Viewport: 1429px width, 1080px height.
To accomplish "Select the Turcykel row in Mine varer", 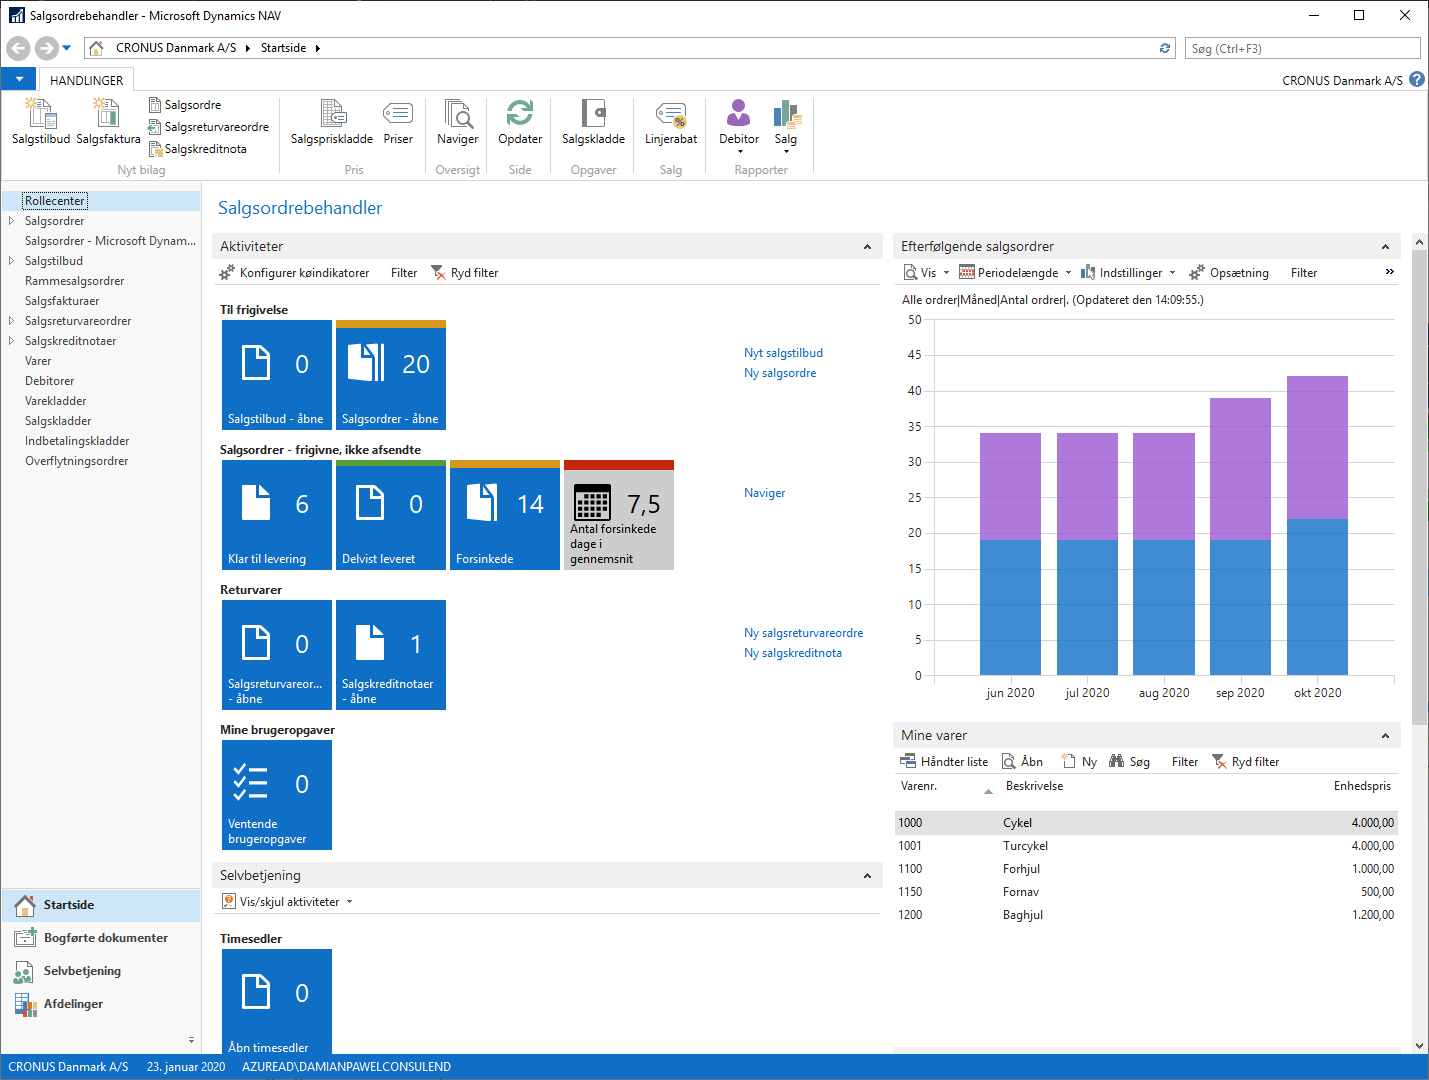I will [1146, 846].
